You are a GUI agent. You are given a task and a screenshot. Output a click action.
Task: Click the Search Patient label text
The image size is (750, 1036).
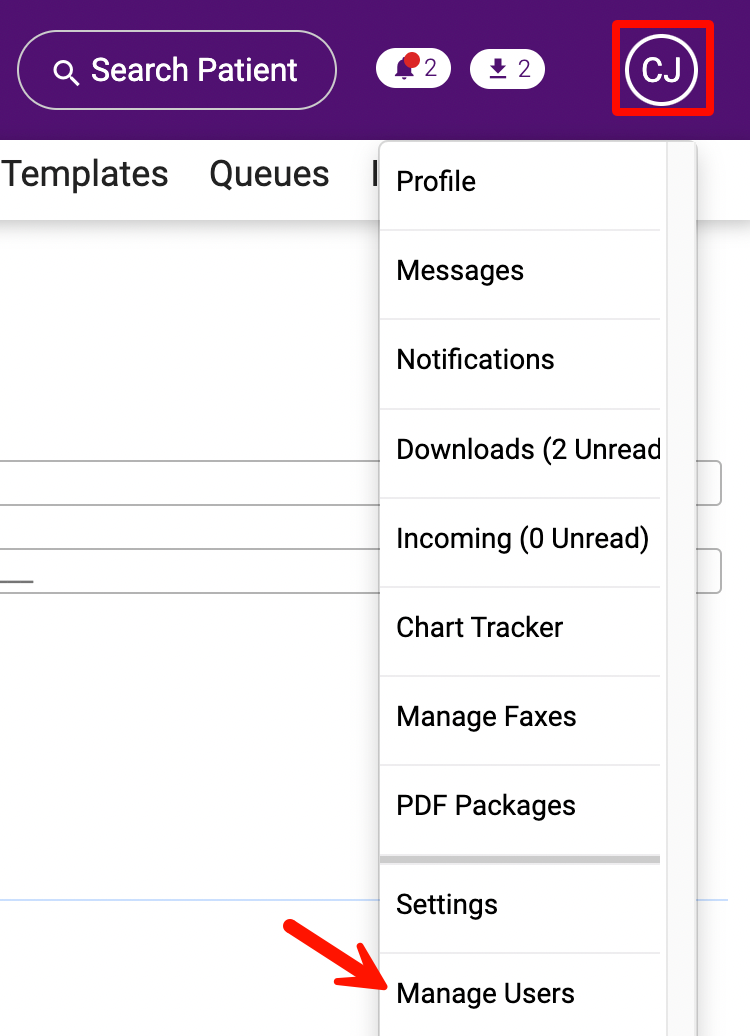tap(194, 70)
